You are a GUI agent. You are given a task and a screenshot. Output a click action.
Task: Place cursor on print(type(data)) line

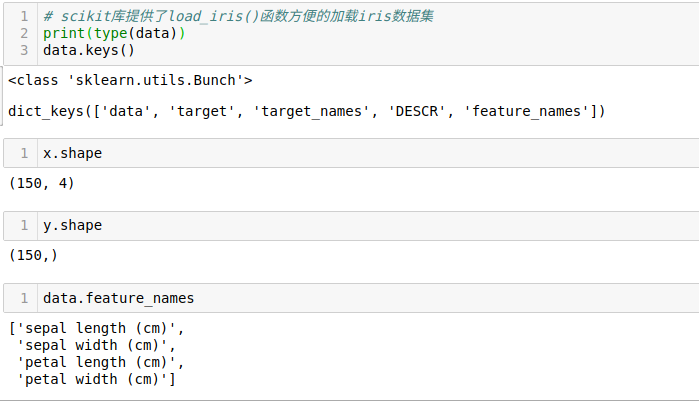(114, 33)
